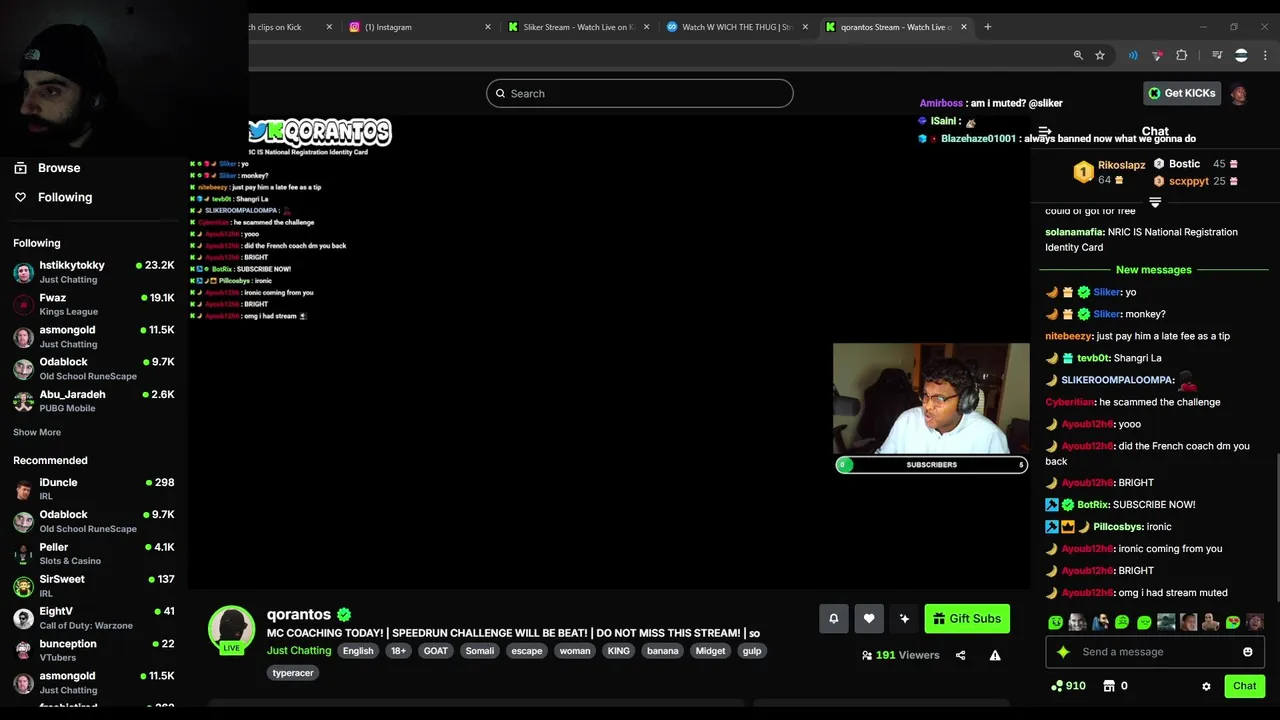This screenshot has width=1280, height=720.
Task: Click the typeracer tag
Action: [293, 673]
